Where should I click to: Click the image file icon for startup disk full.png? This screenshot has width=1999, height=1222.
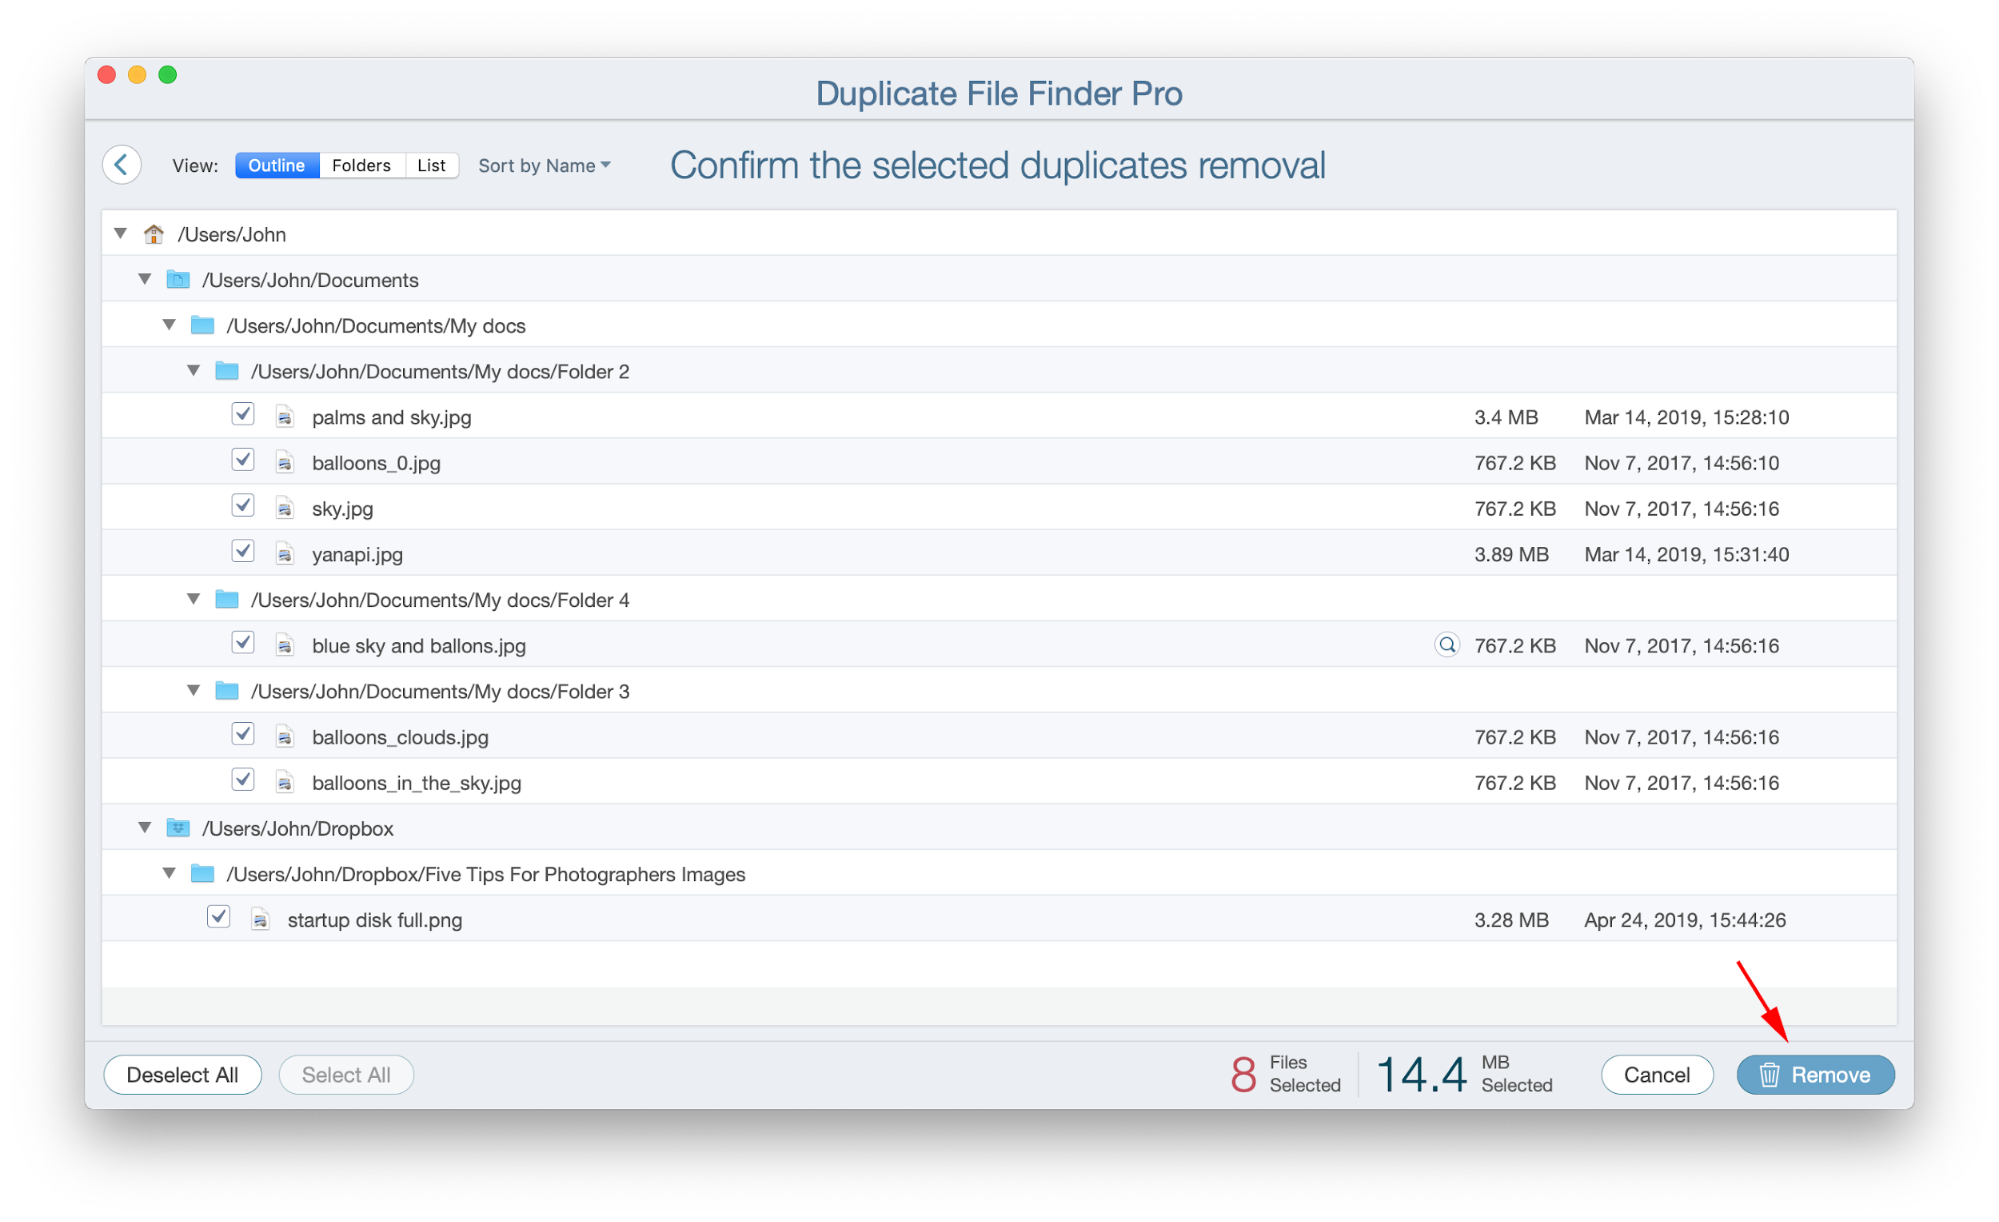coord(261,919)
